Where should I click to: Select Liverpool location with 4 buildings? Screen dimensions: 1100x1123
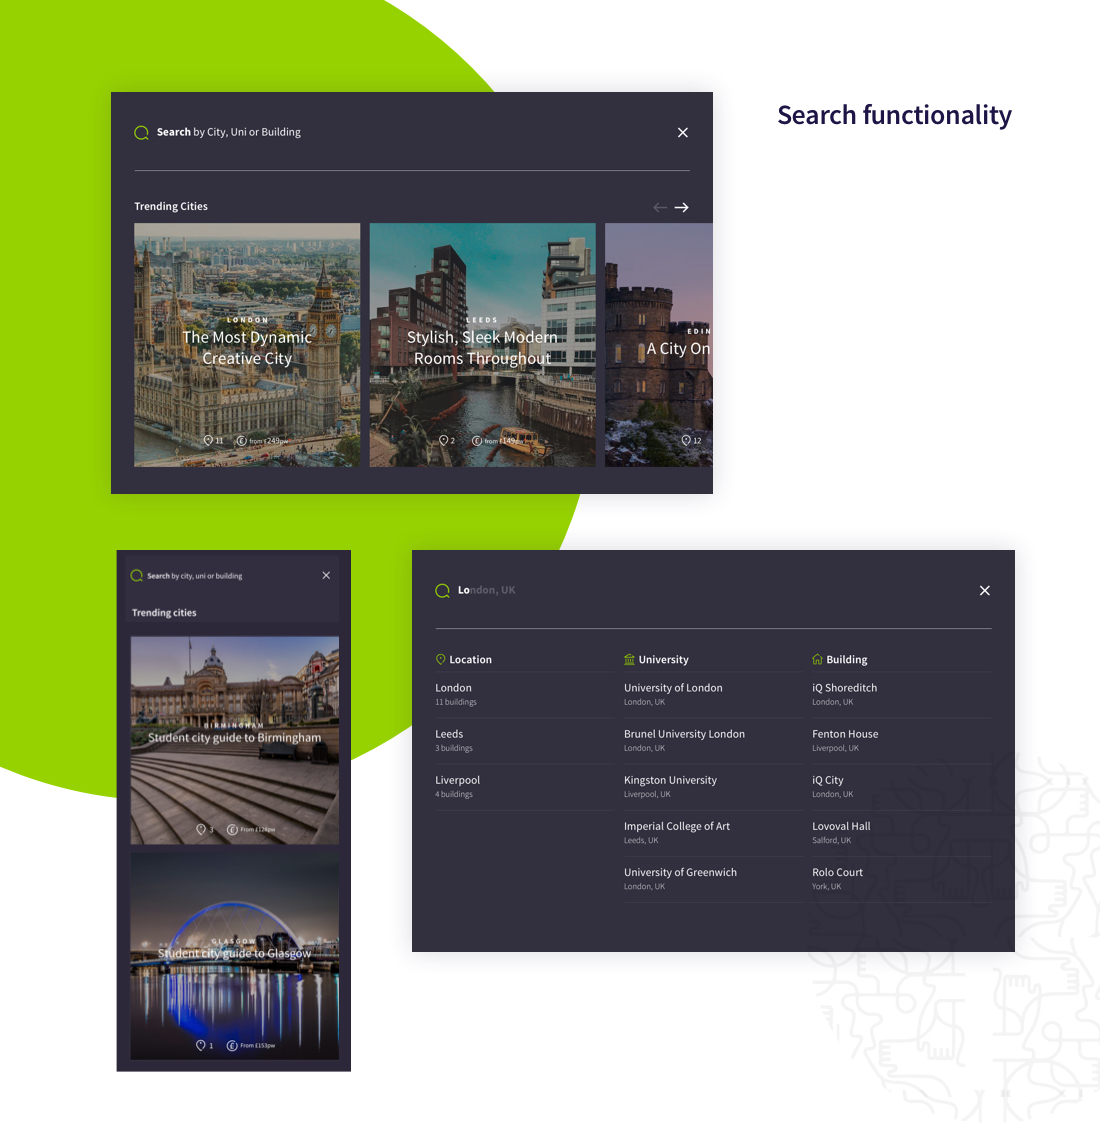coord(524,787)
